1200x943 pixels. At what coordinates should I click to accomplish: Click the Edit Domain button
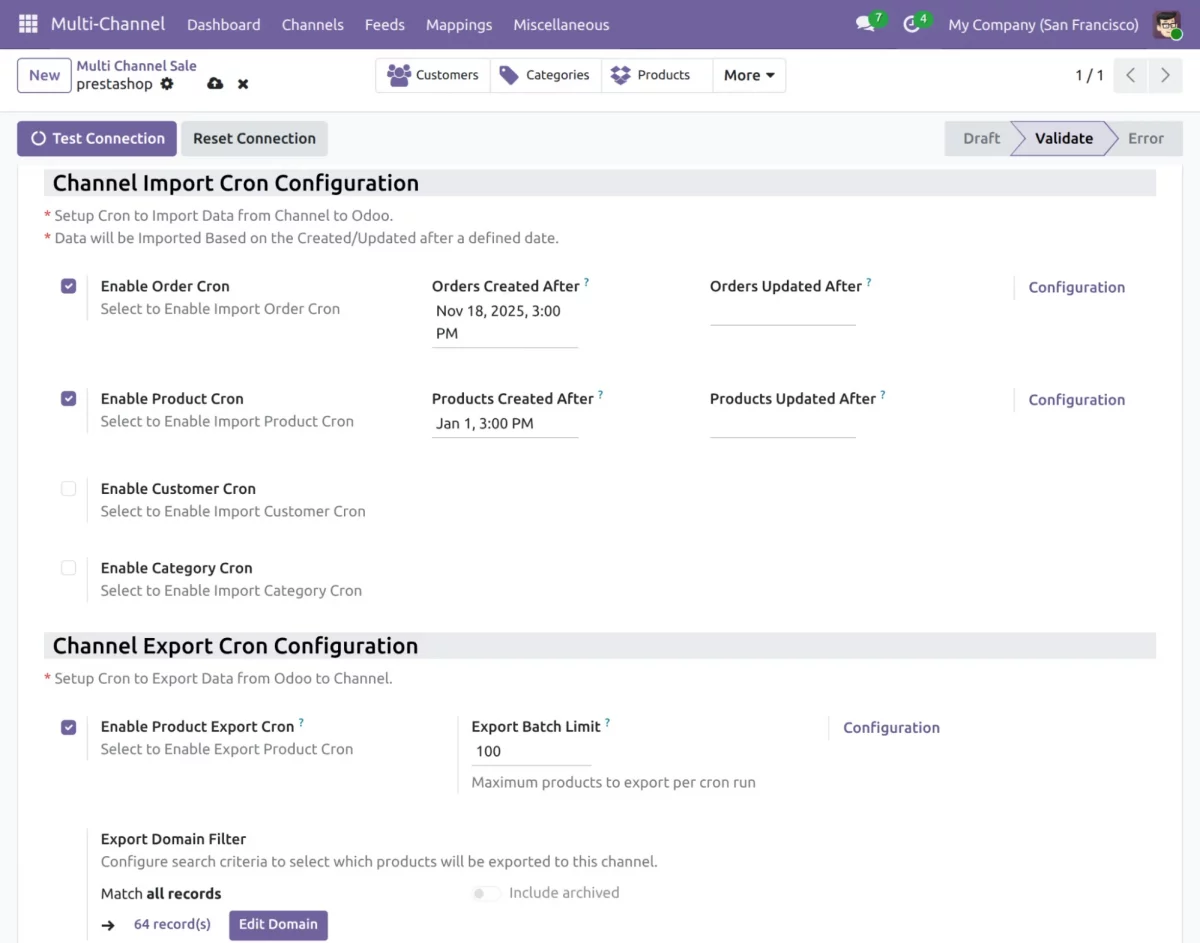pos(278,925)
